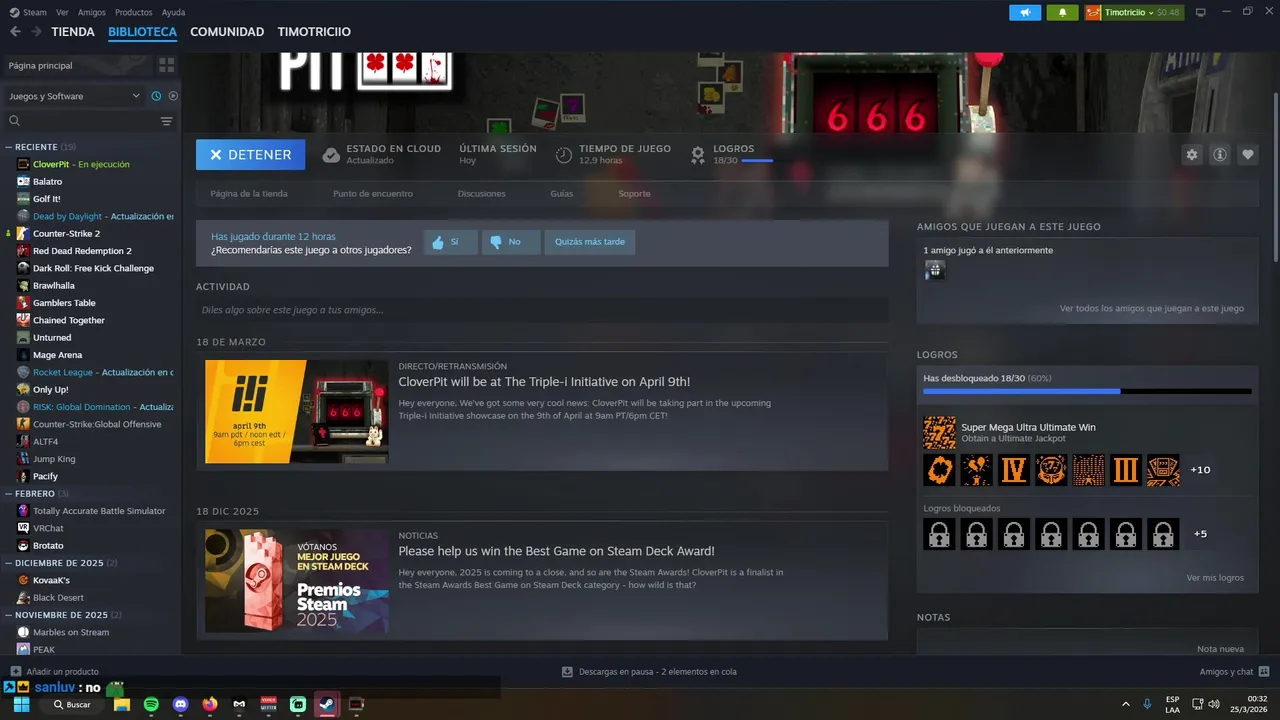
Task: Click the cloud status checkmark icon
Action: tap(331, 155)
